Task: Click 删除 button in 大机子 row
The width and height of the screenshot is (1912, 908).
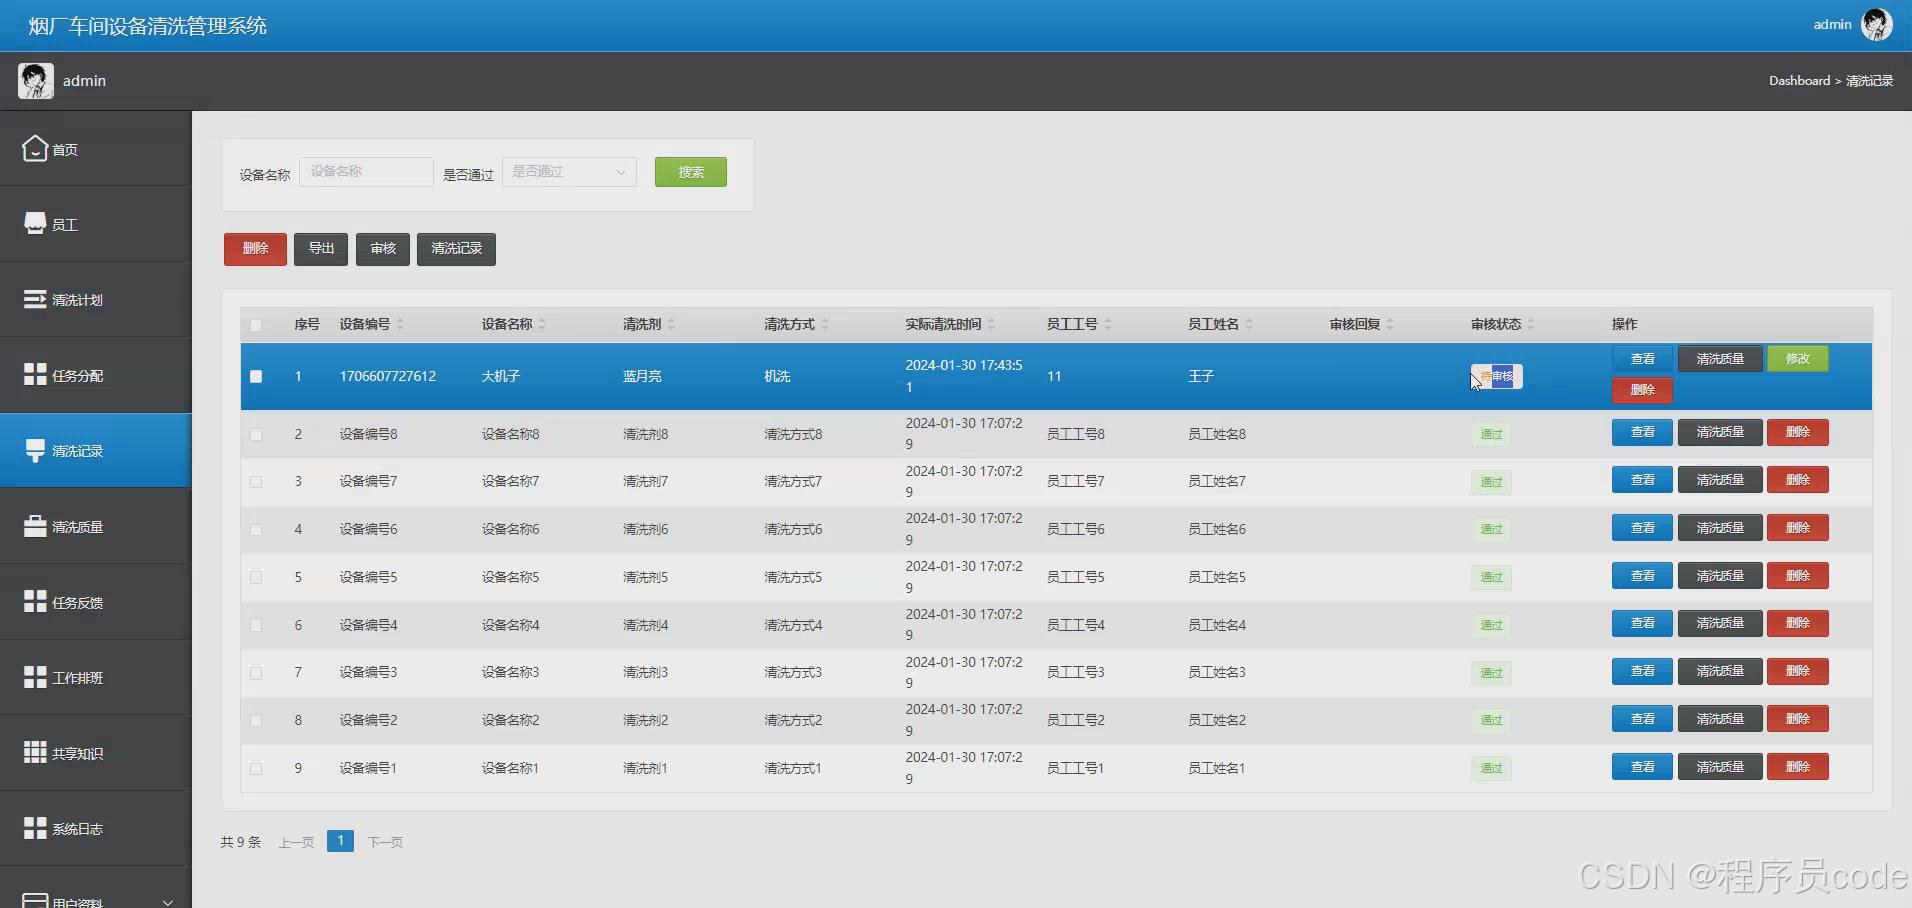Action: tap(1642, 390)
